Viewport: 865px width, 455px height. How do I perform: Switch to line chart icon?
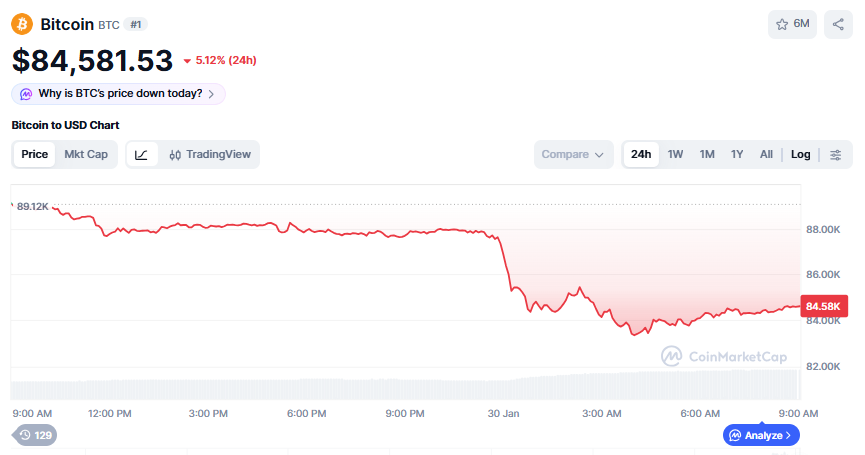pos(142,154)
